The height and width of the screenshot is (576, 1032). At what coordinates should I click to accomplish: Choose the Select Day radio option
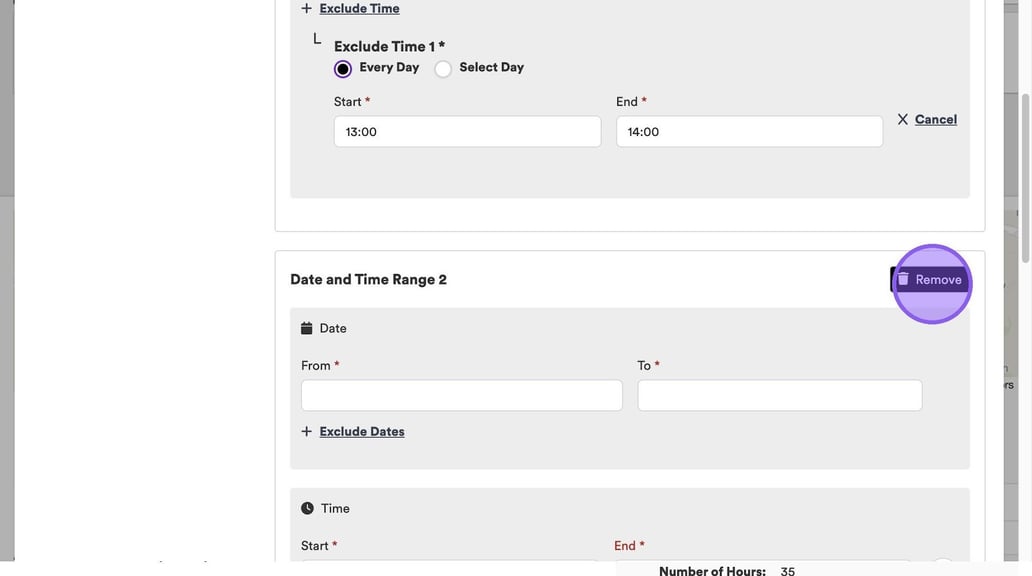[x=443, y=69]
